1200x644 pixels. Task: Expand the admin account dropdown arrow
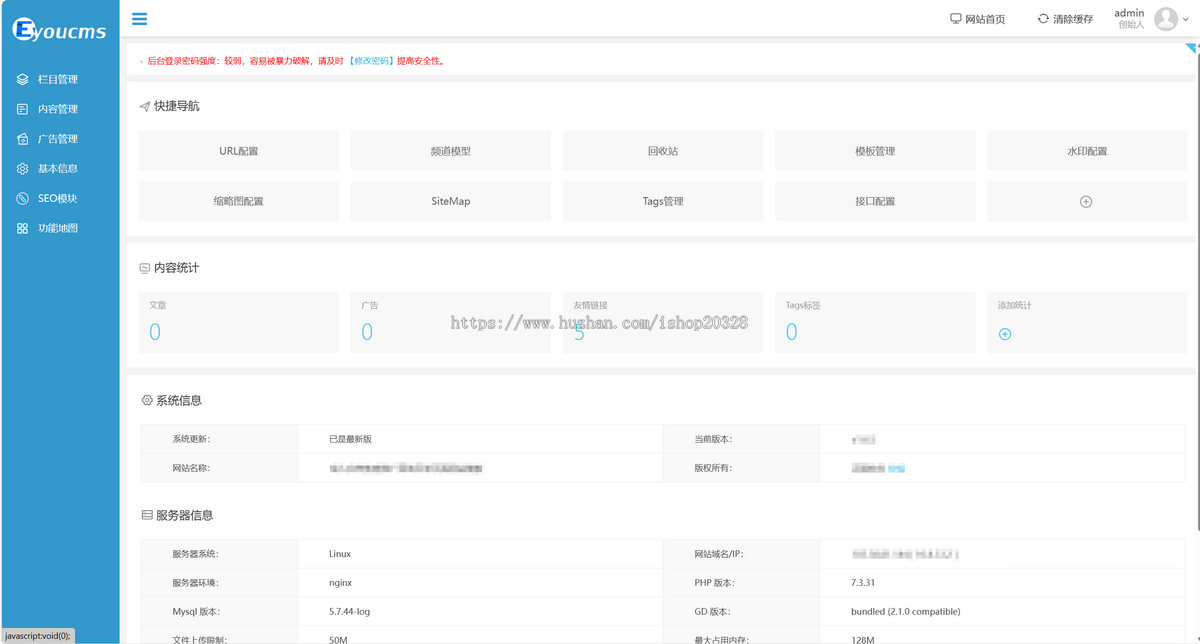1186,19
